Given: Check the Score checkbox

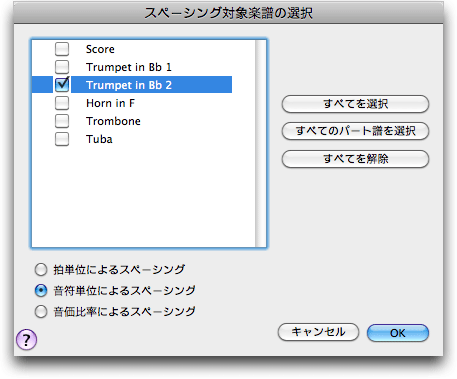Looking at the screenshot, I should pos(62,49).
